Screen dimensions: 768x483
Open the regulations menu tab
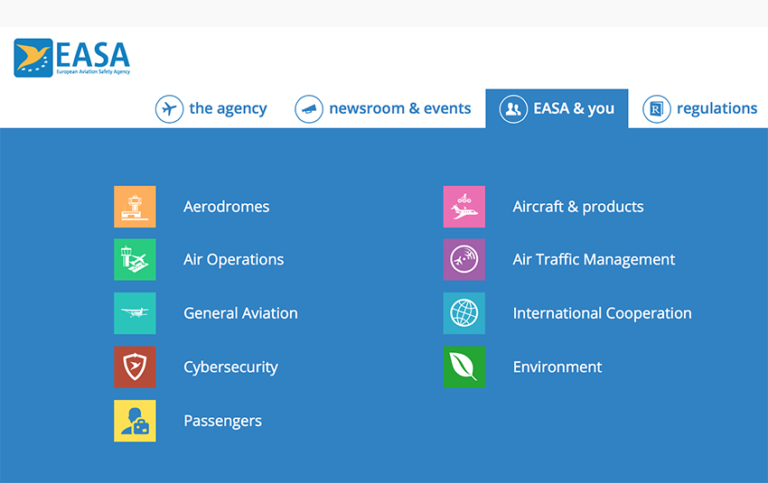point(700,109)
